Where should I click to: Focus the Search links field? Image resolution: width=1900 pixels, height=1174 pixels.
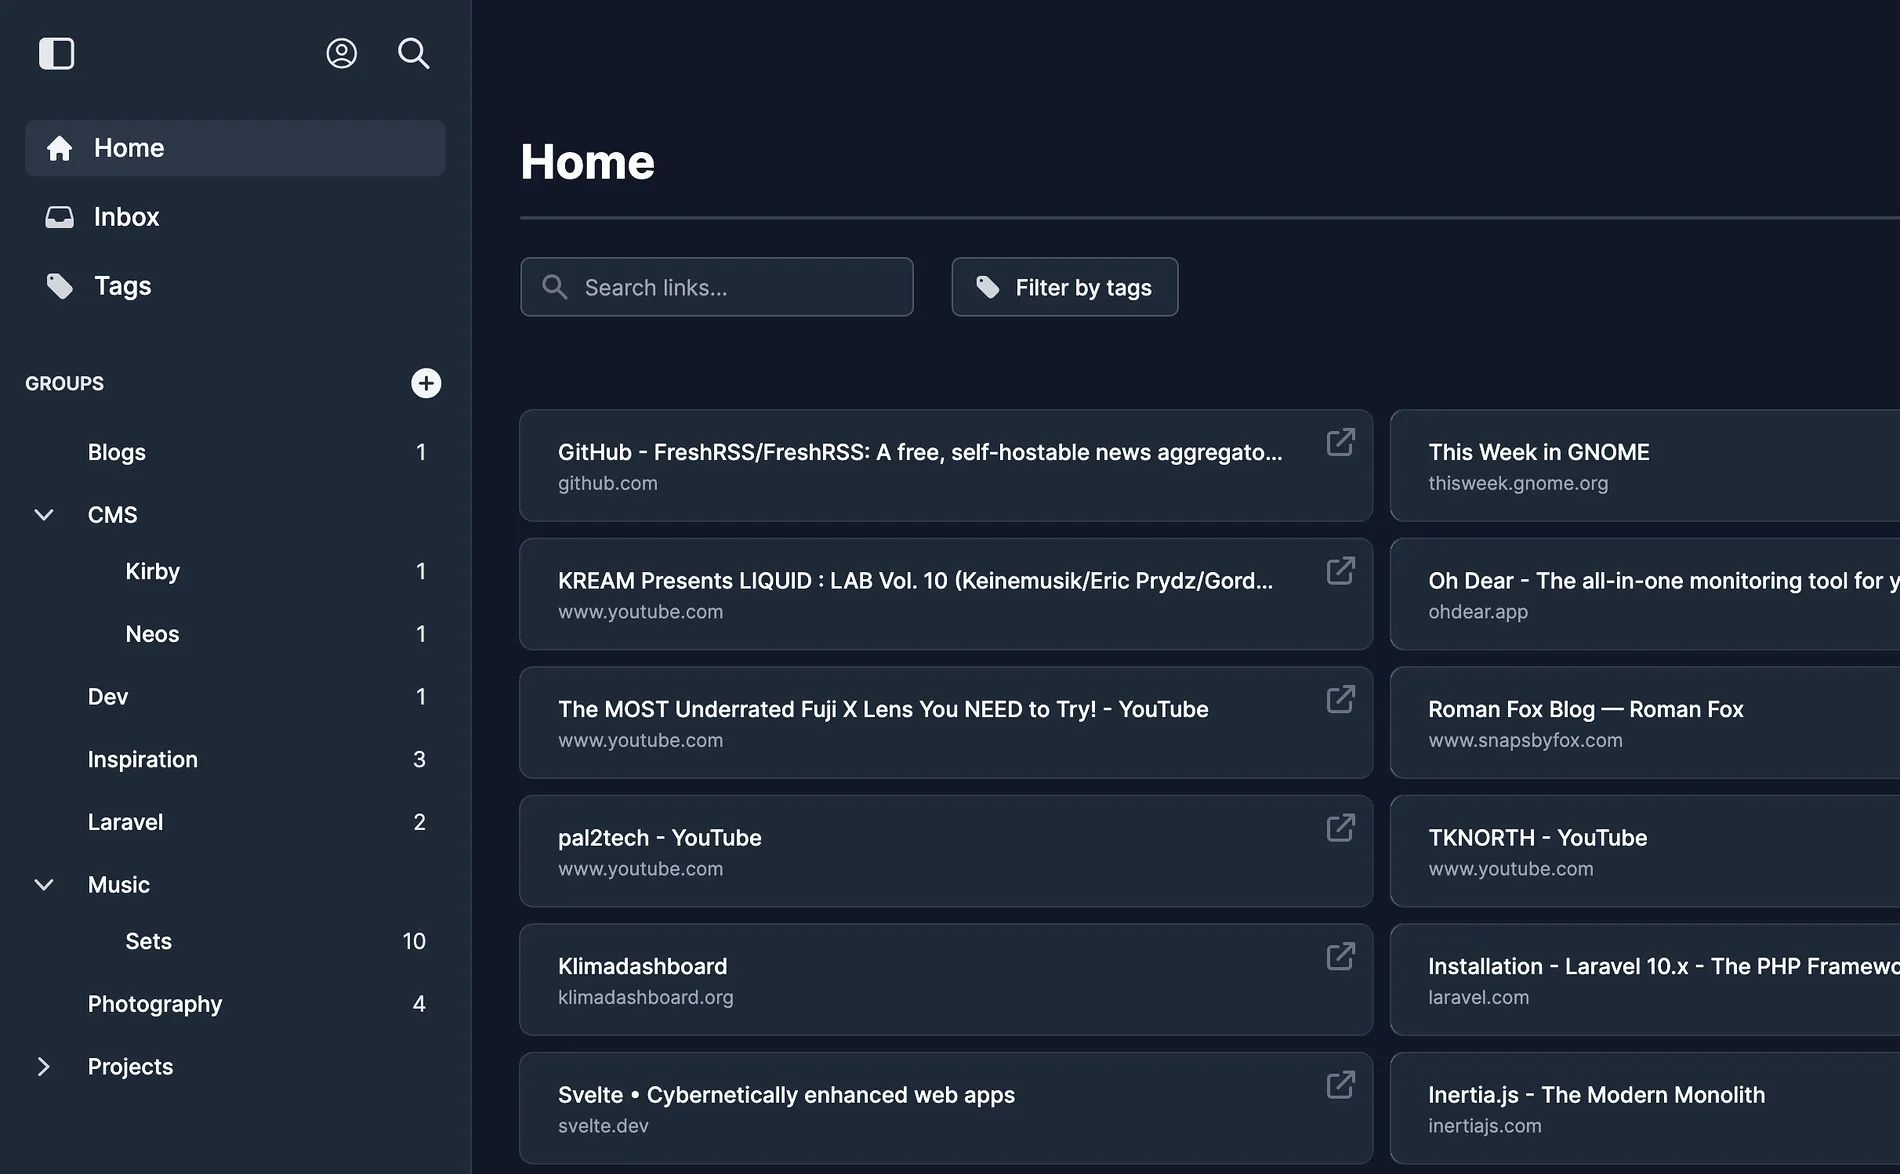717,287
